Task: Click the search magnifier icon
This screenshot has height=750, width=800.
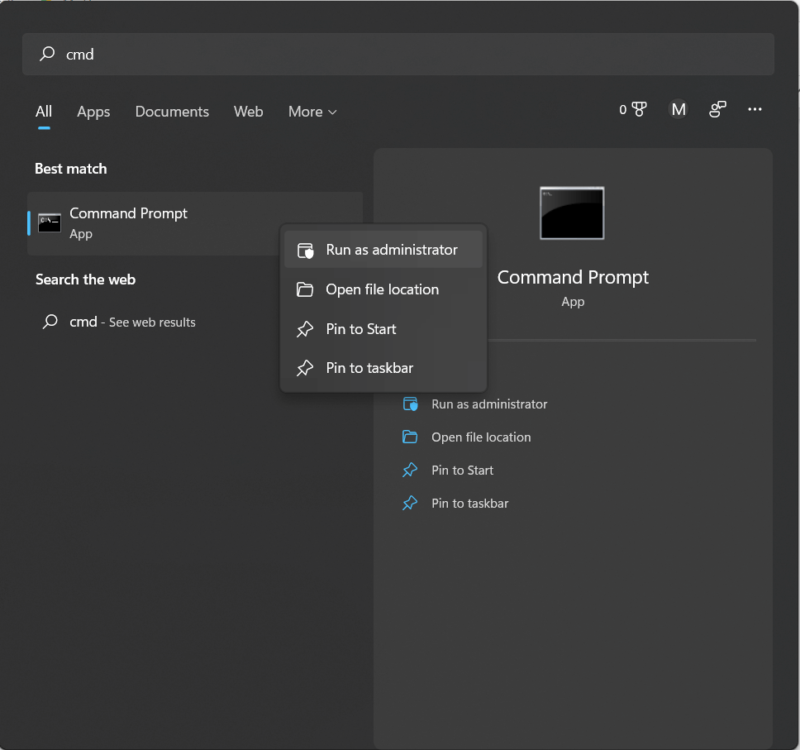Action: 48,54
